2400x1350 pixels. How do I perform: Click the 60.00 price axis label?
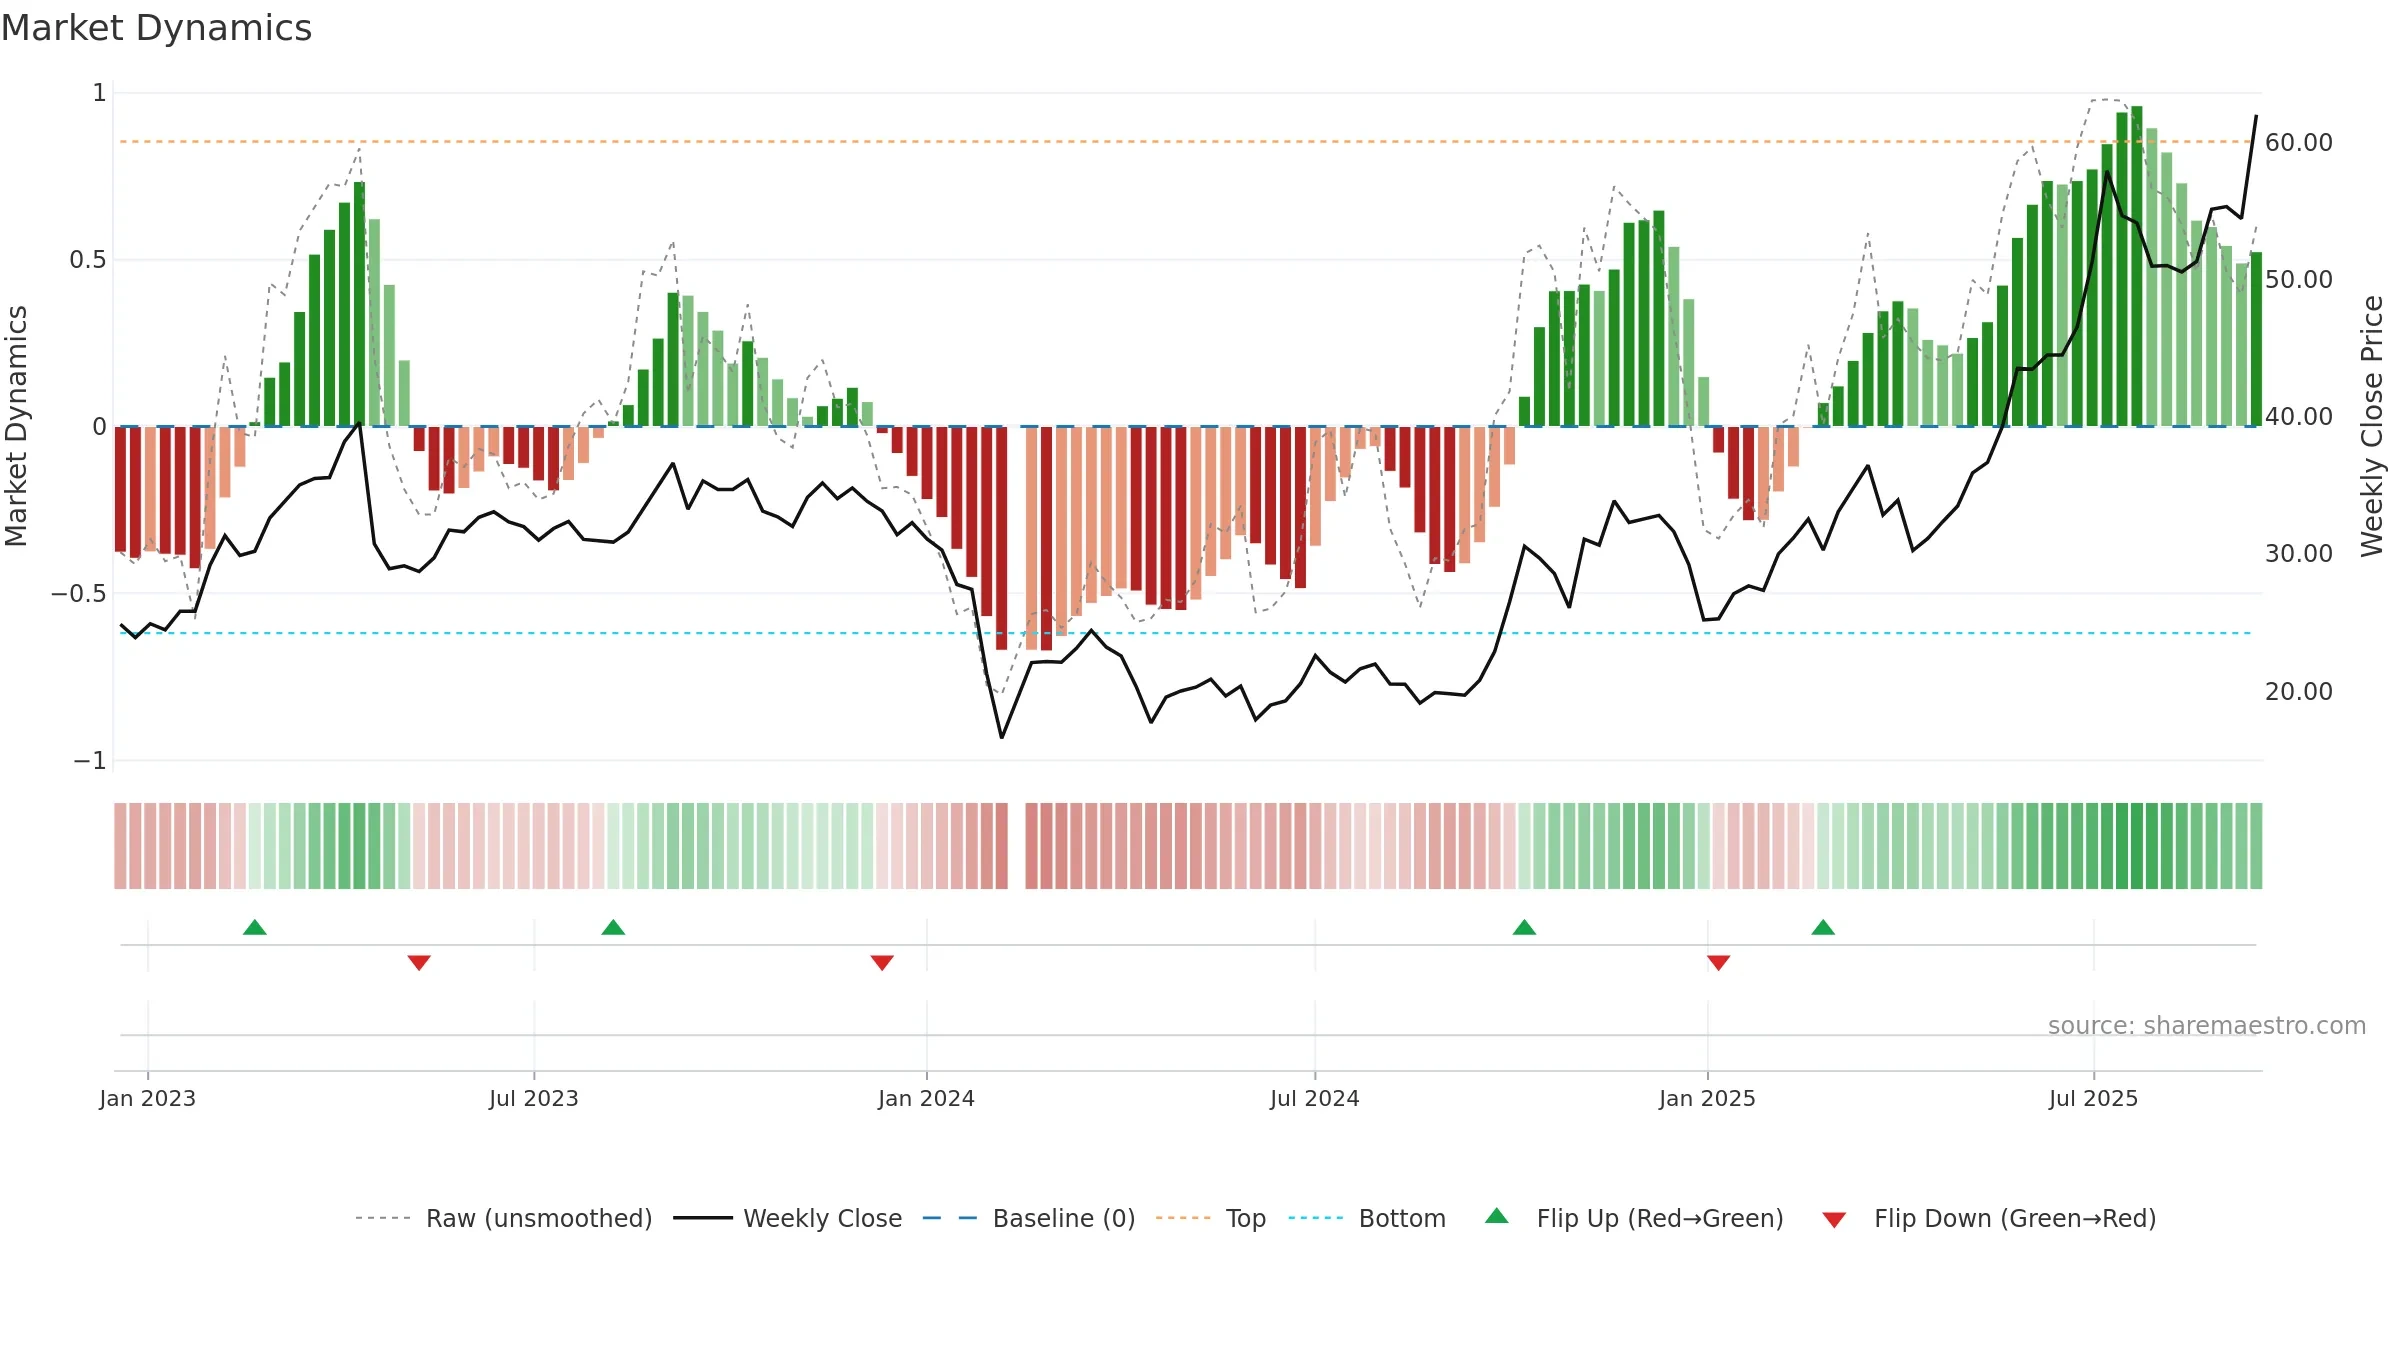click(x=2299, y=143)
